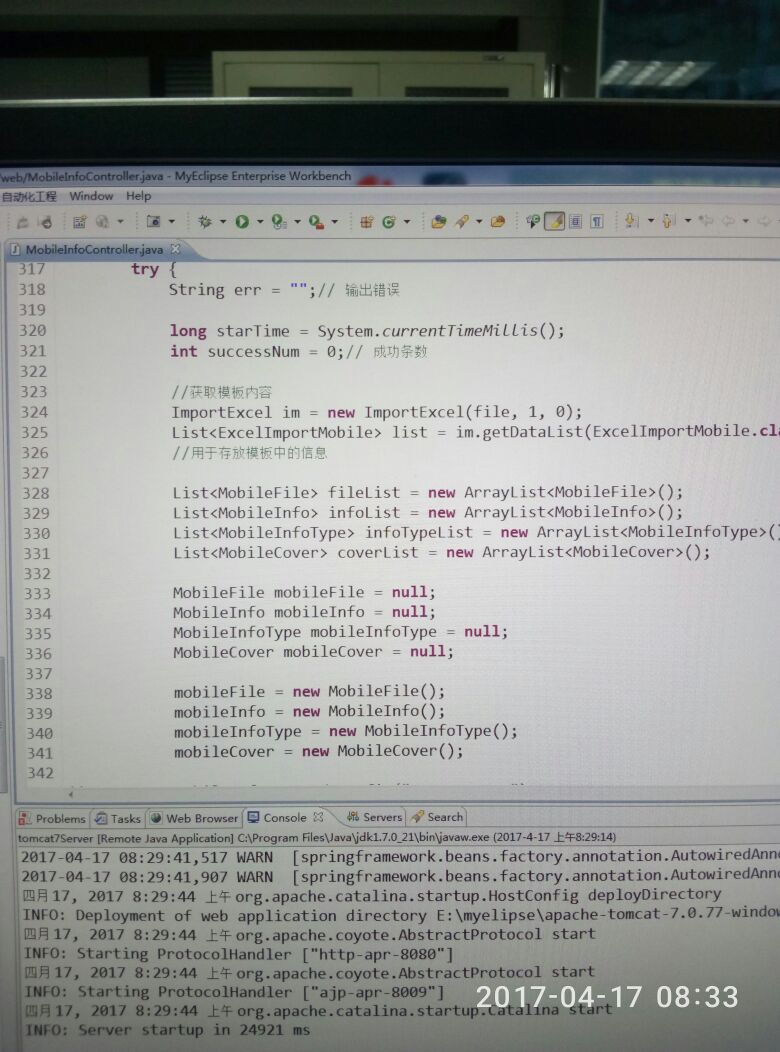The image size is (780, 1052).
Task: Click the New Java Class icon
Action: (x=388, y=221)
